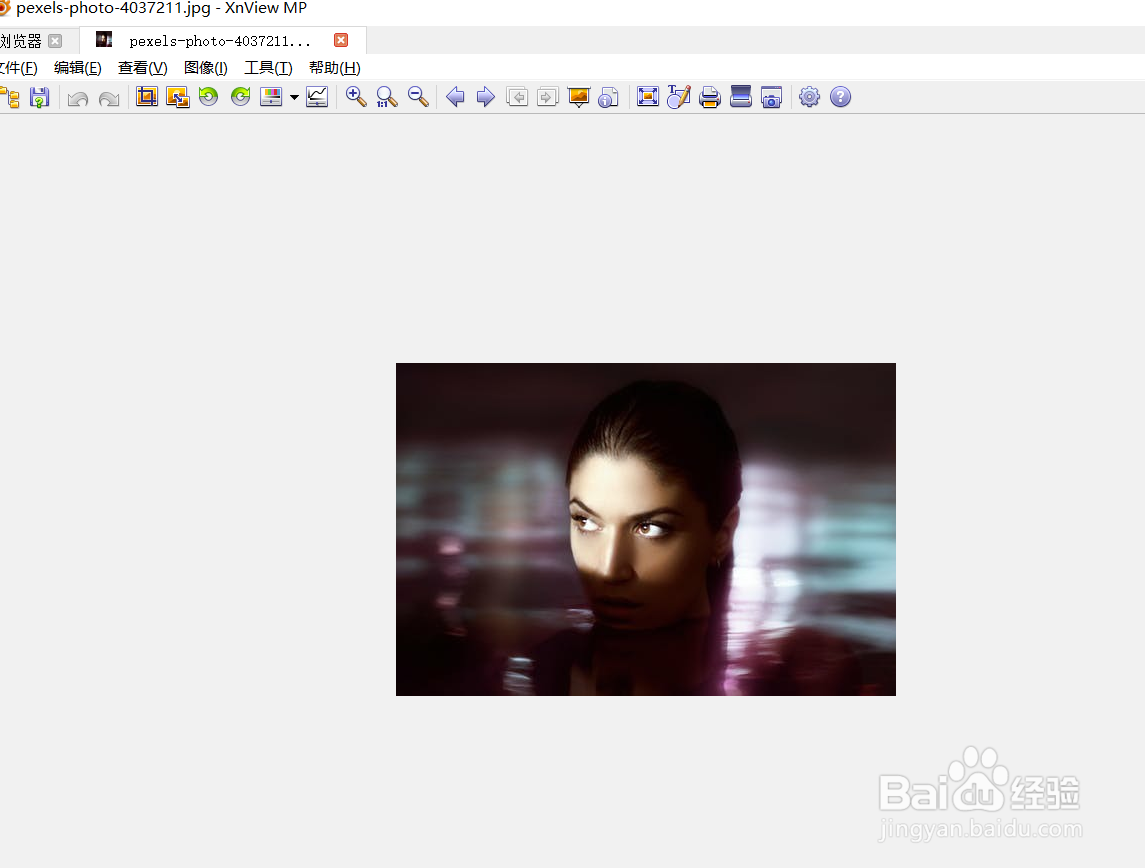Go to next image with right arrow
This screenshot has width=1145, height=868.
(x=486, y=96)
